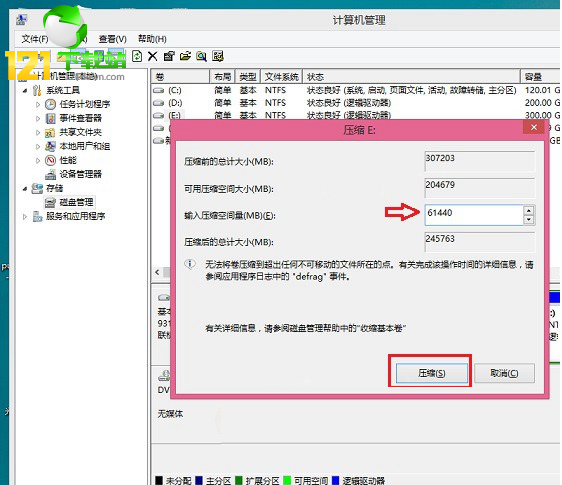Sort by the 状态 column header
This screenshot has height=485, width=562.
tap(411, 76)
